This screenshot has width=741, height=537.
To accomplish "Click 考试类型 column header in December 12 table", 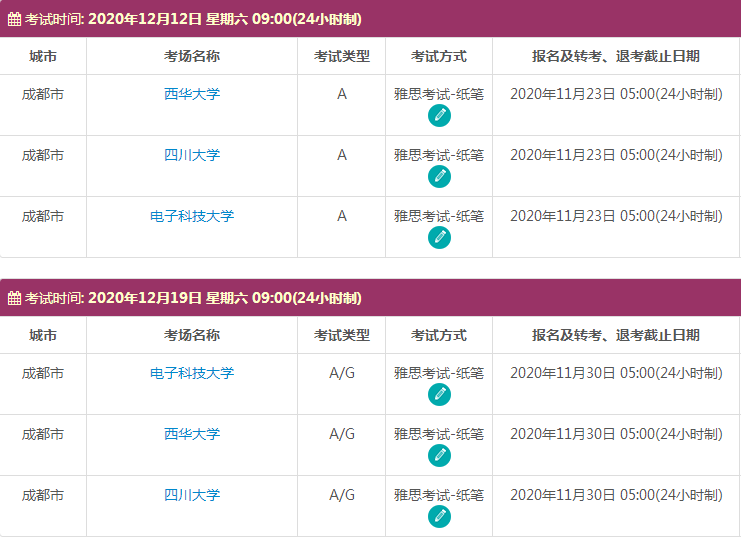I will [341, 56].
